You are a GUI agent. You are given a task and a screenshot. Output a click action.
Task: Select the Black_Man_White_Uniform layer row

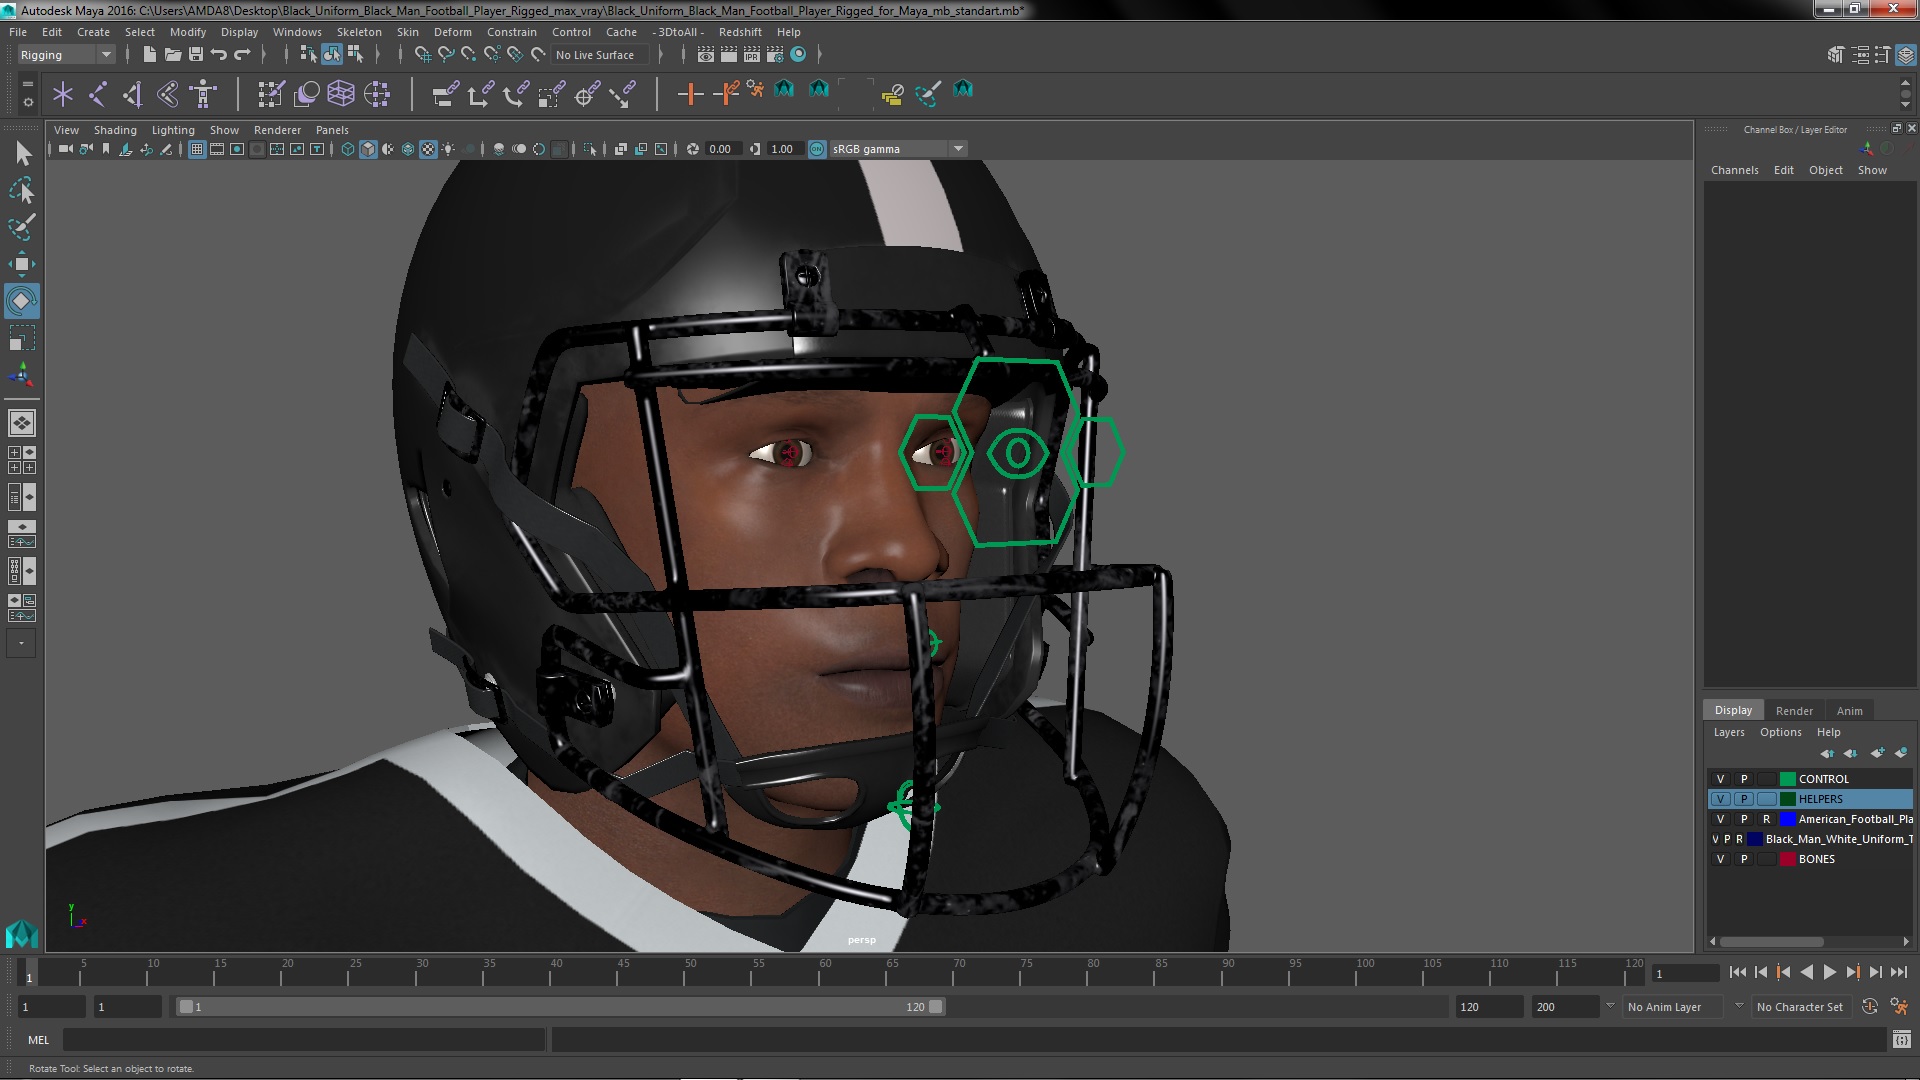[1810, 839]
